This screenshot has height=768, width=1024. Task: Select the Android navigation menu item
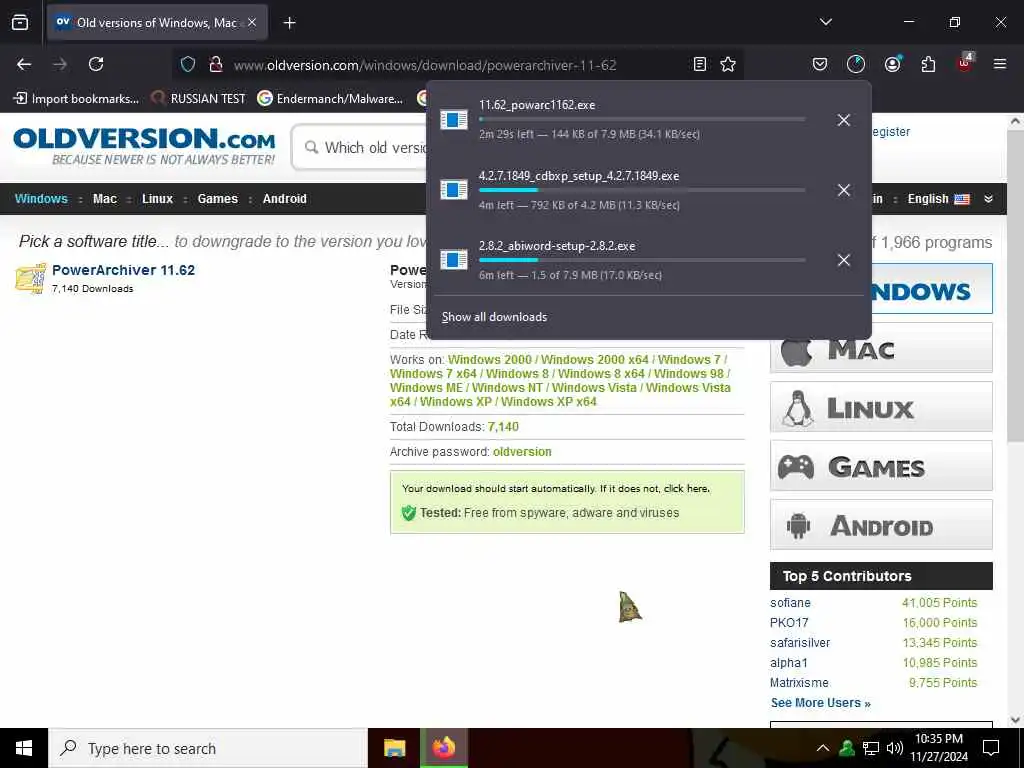(x=285, y=199)
